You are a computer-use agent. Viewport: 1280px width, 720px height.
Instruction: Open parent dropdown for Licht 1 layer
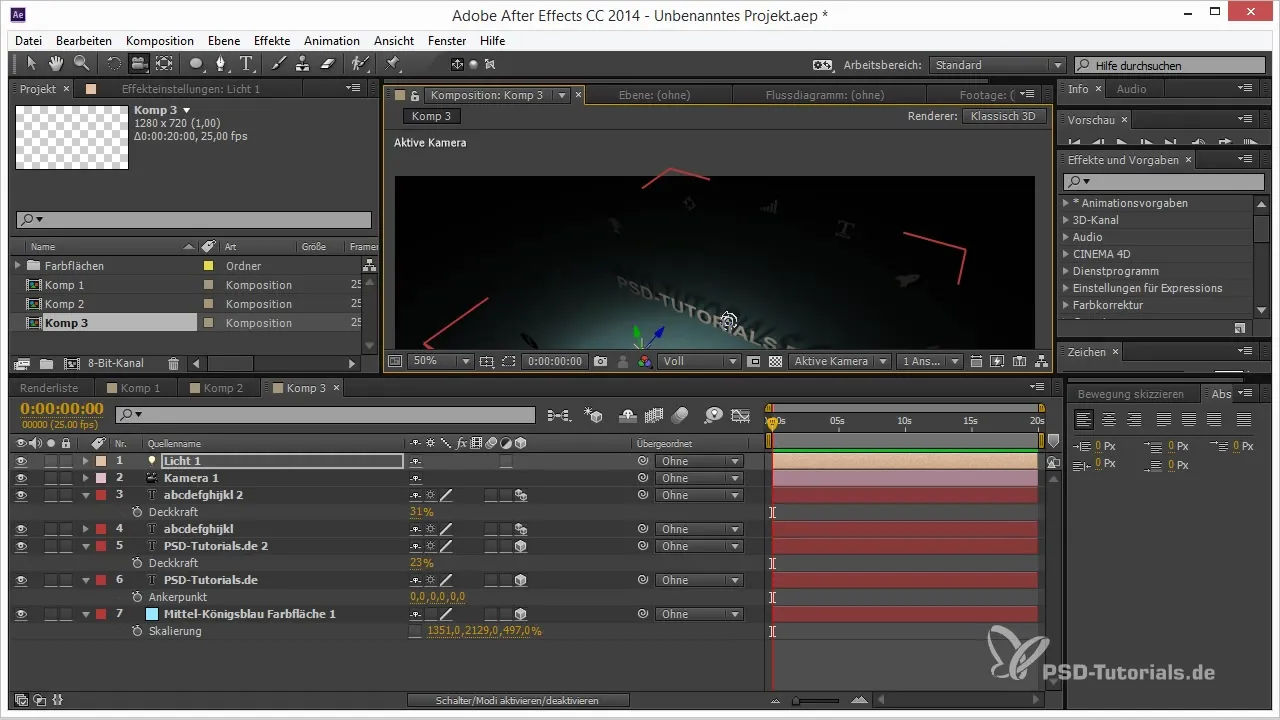click(699, 461)
